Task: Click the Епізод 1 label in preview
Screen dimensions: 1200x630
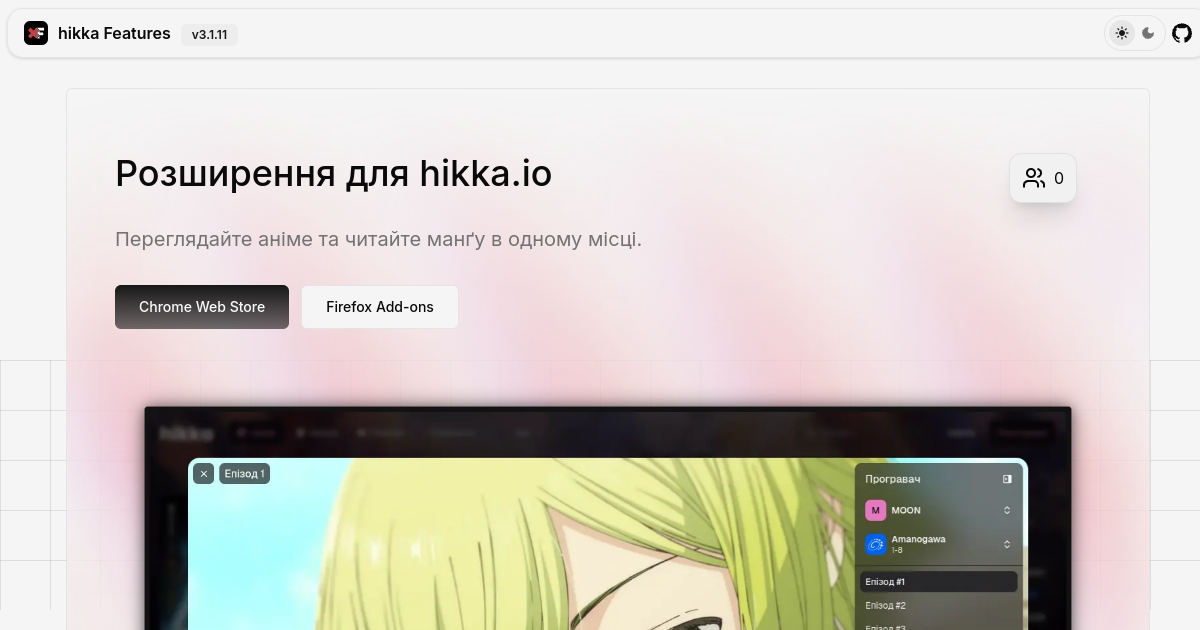Action: coord(245,474)
